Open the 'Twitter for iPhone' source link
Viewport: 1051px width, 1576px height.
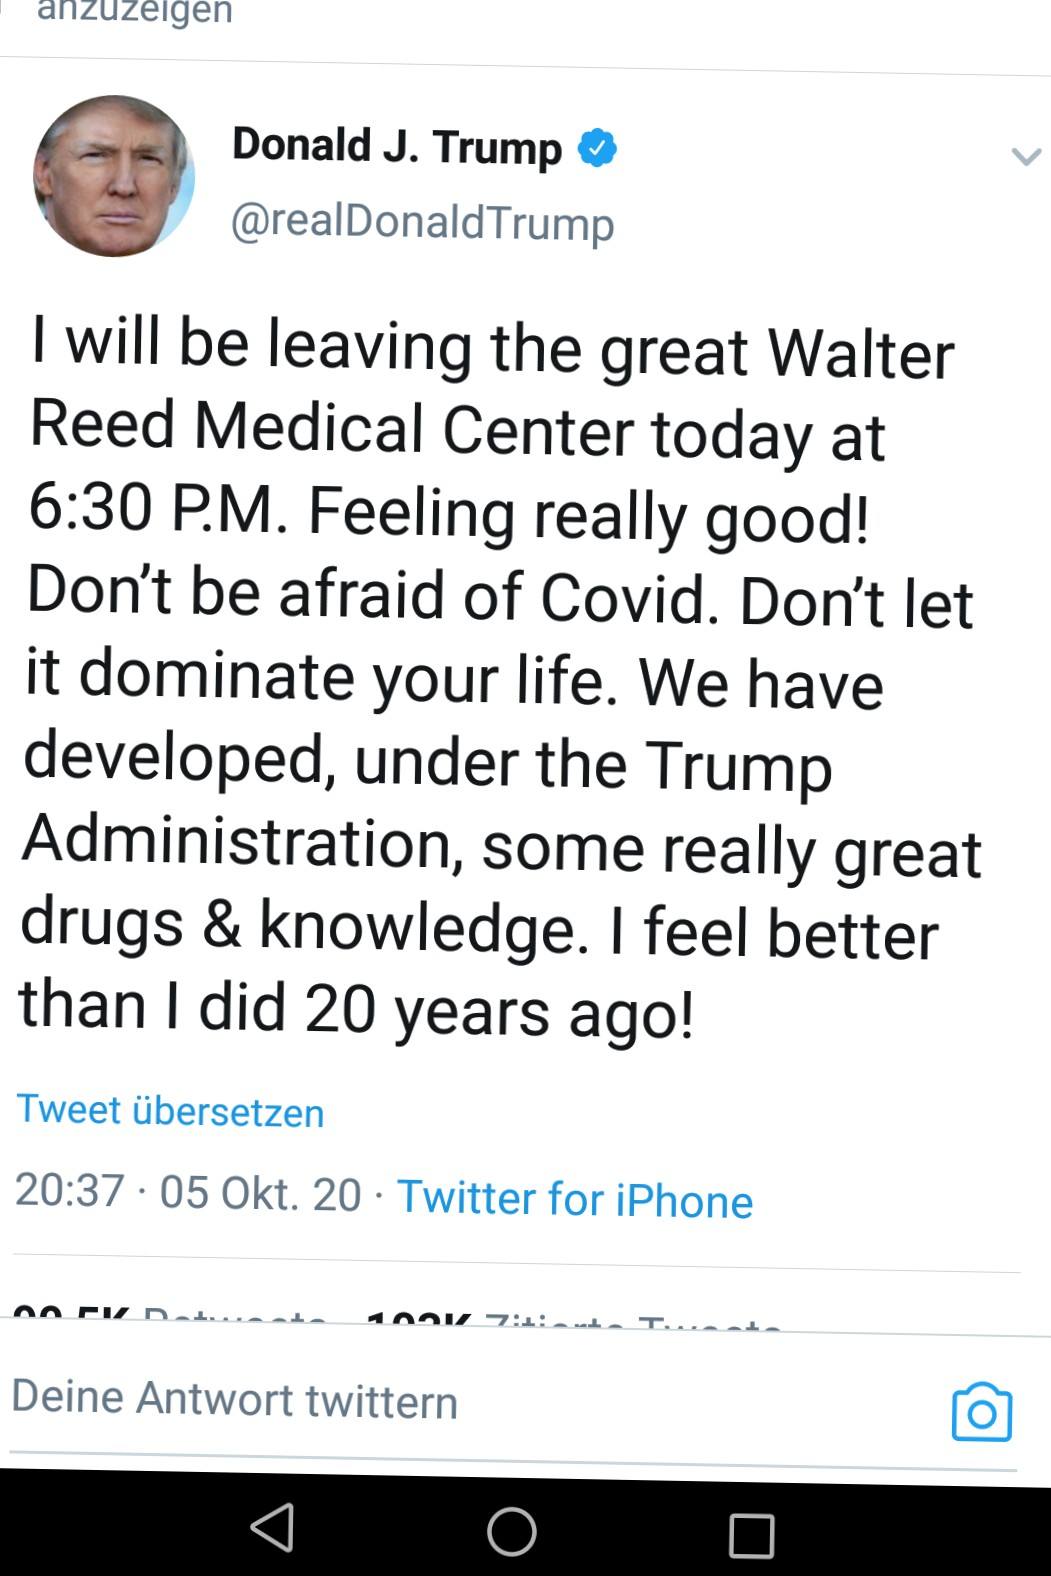point(574,1198)
